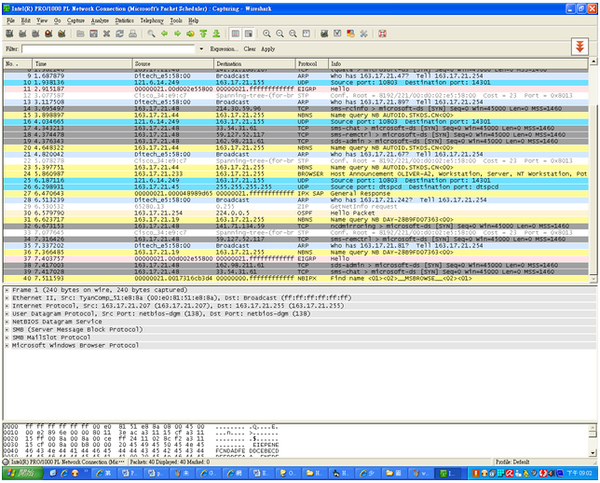Toggle auto-scroll in live capture
This screenshot has height=483, width=600.
(x=248, y=34)
